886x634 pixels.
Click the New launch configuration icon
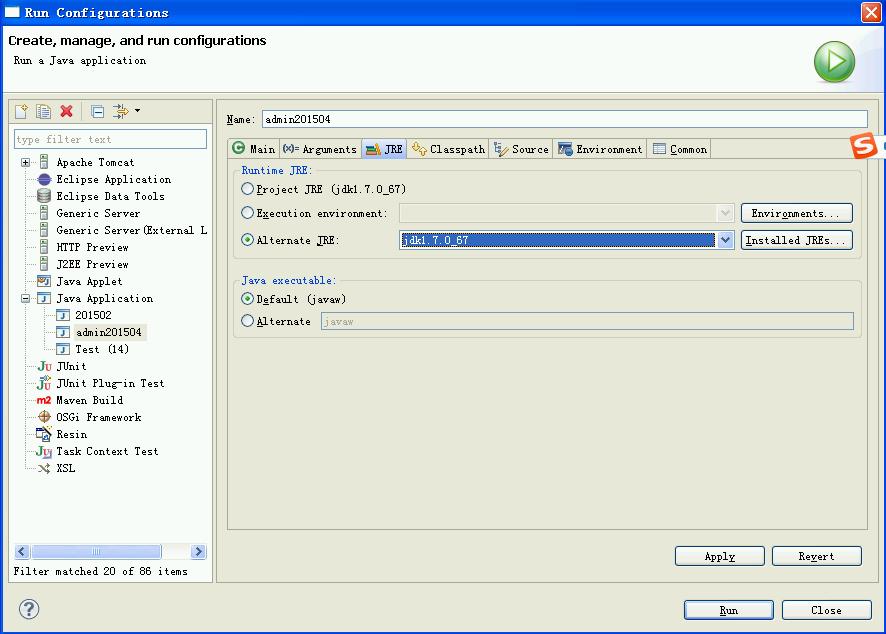coord(21,111)
